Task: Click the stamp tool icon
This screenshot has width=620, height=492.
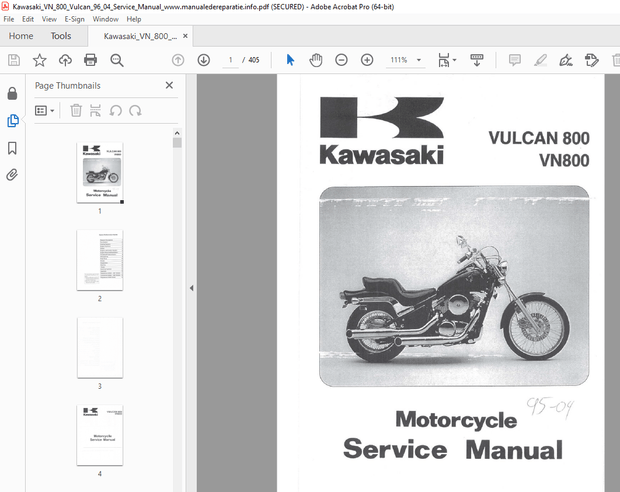Action: click(x=592, y=60)
